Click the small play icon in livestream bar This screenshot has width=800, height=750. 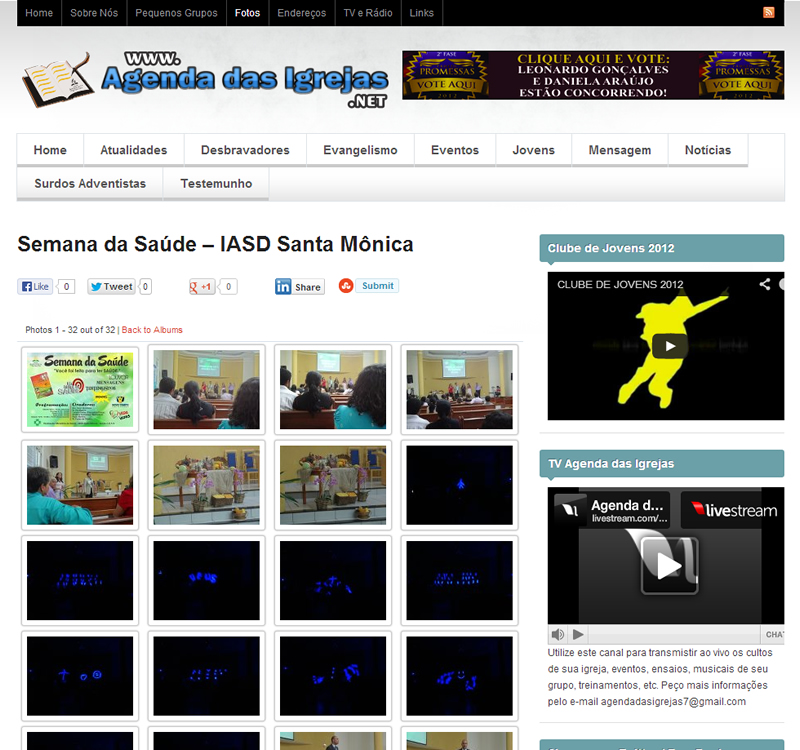(578, 634)
